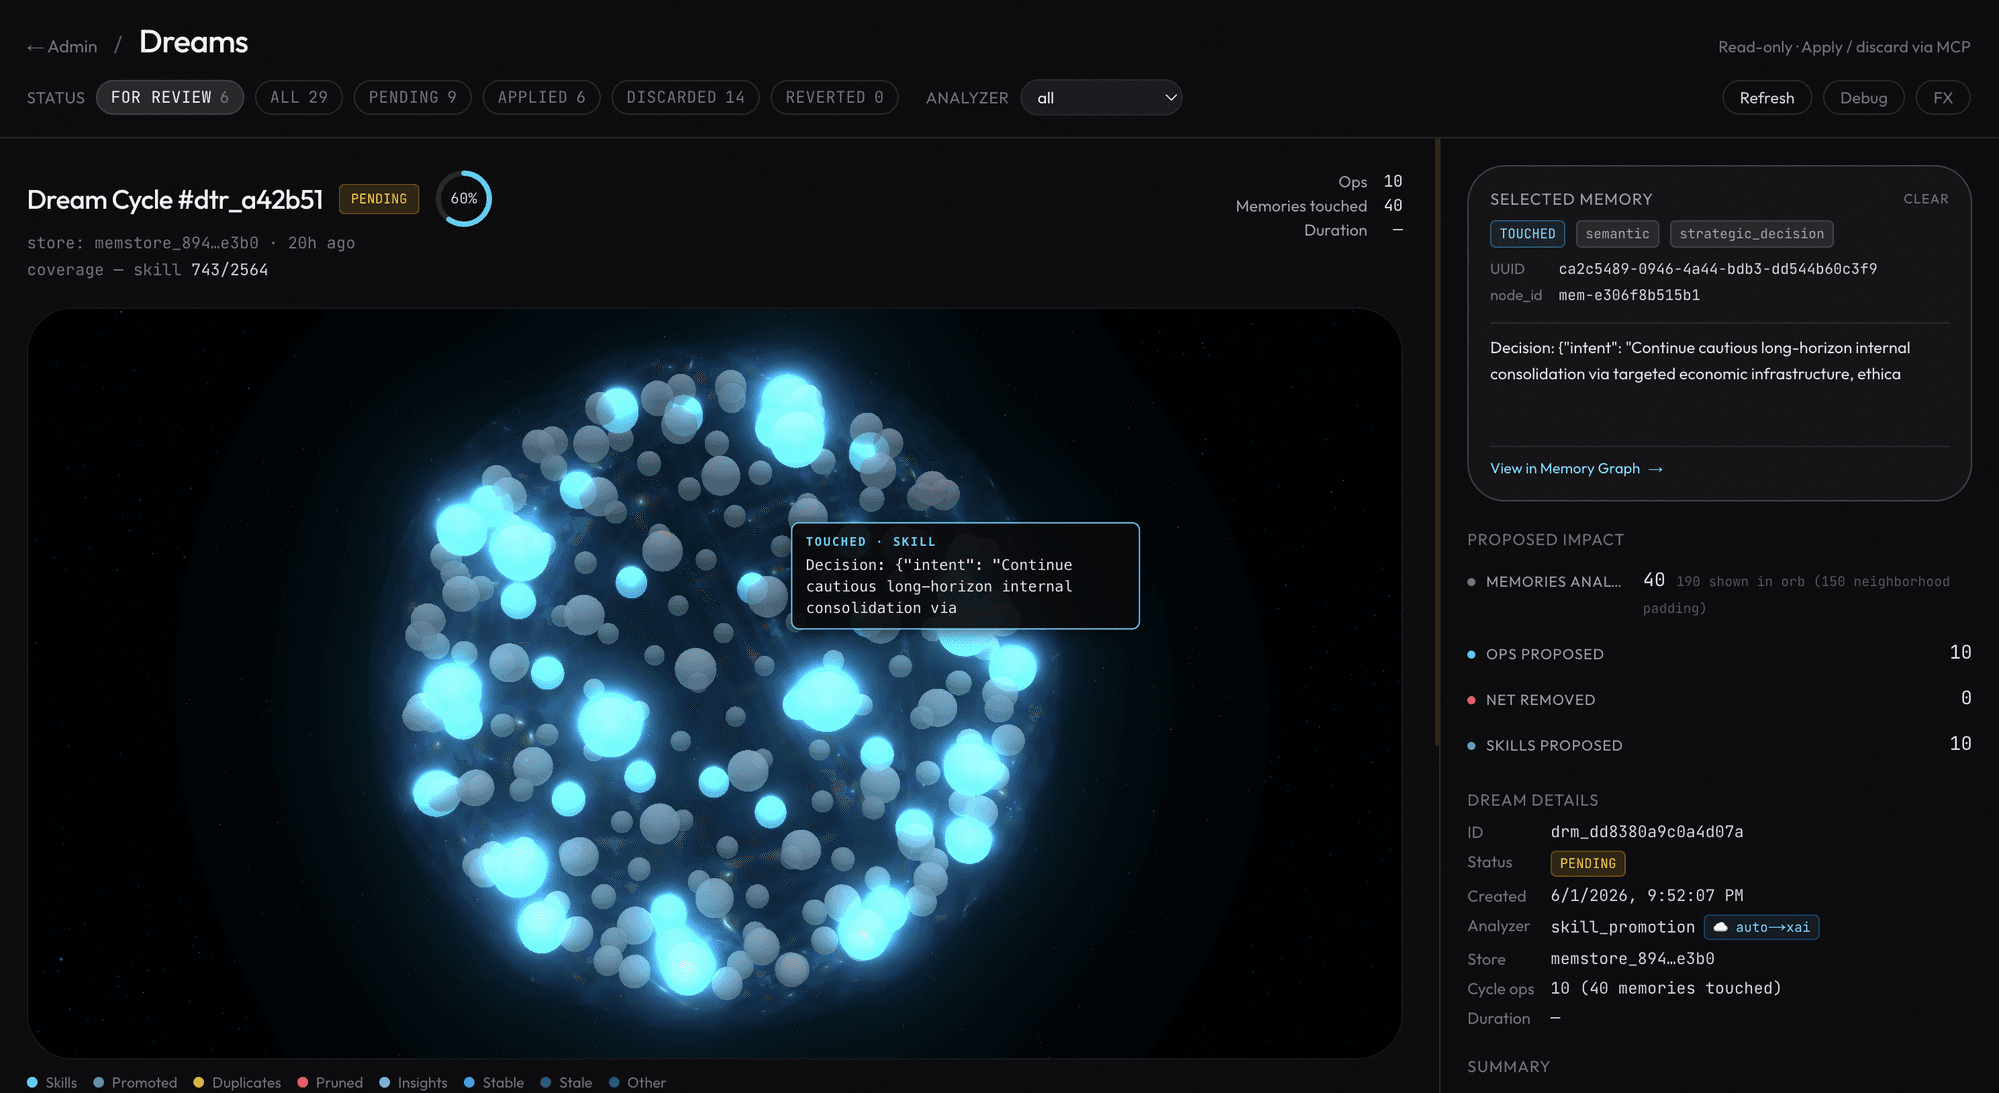Click the Pruned legend red dot

[x=303, y=1082]
